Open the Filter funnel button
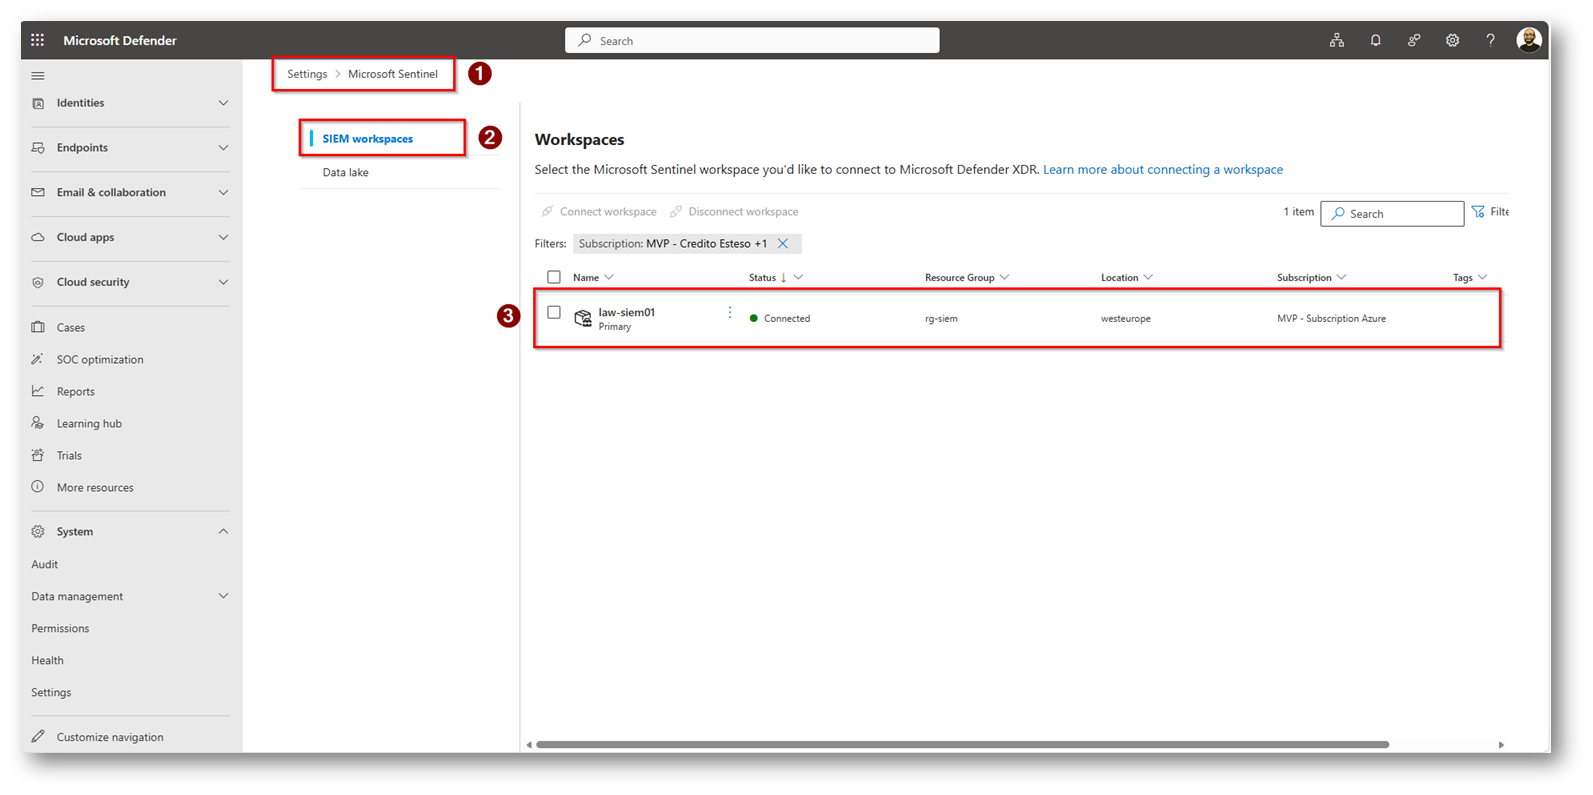Screen dimensions: 1593x795 pyautogui.click(x=1490, y=212)
